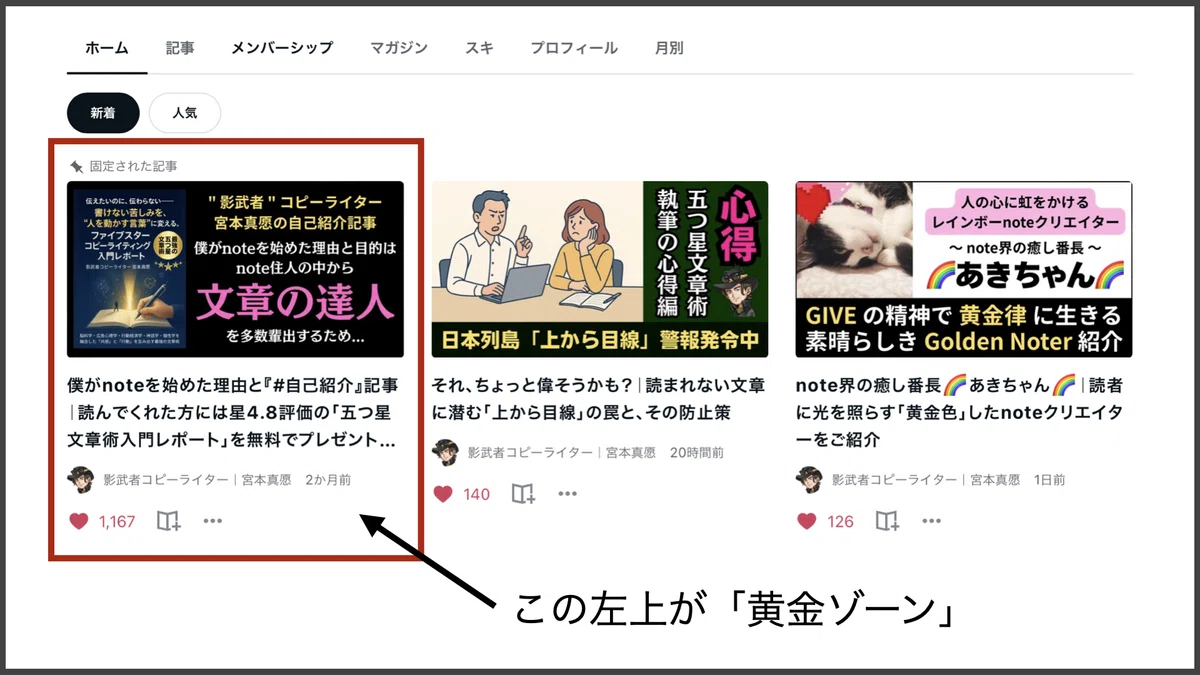Open the 記事 tab
Image resolution: width=1200 pixels, height=675 pixels.
(x=180, y=48)
